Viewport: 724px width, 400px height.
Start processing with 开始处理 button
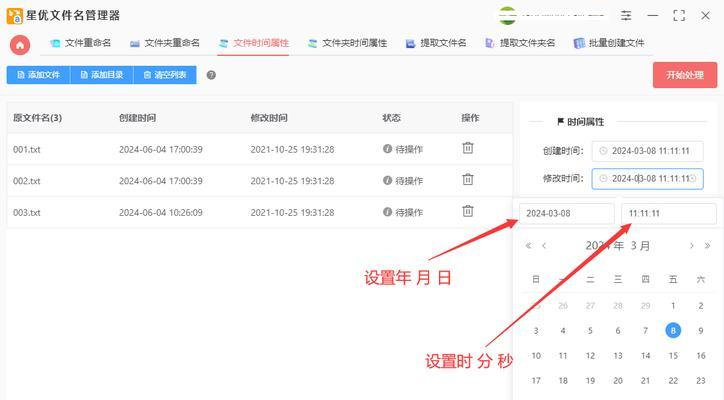pyautogui.click(x=685, y=75)
